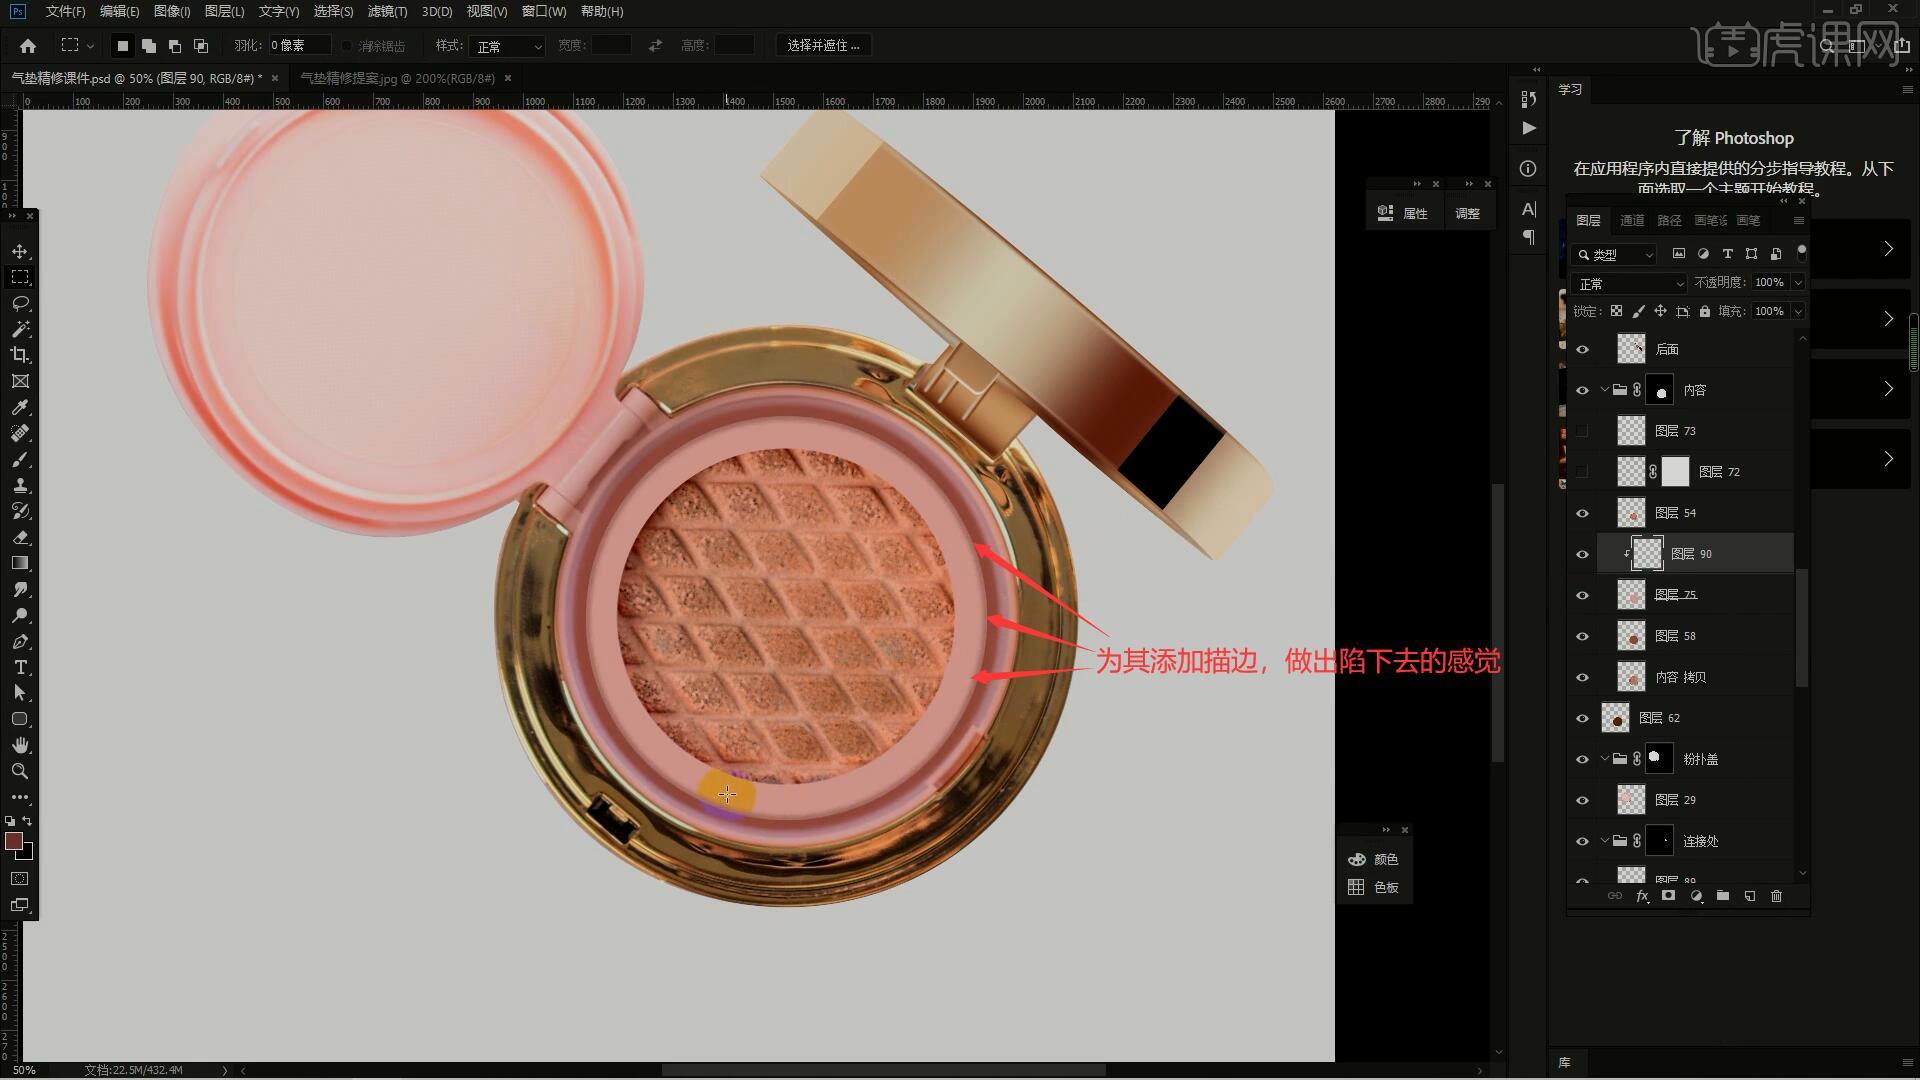The width and height of the screenshot is (1920, 1080).
Task: Click the 选择并遮住 button
Action: pos(823,45)
